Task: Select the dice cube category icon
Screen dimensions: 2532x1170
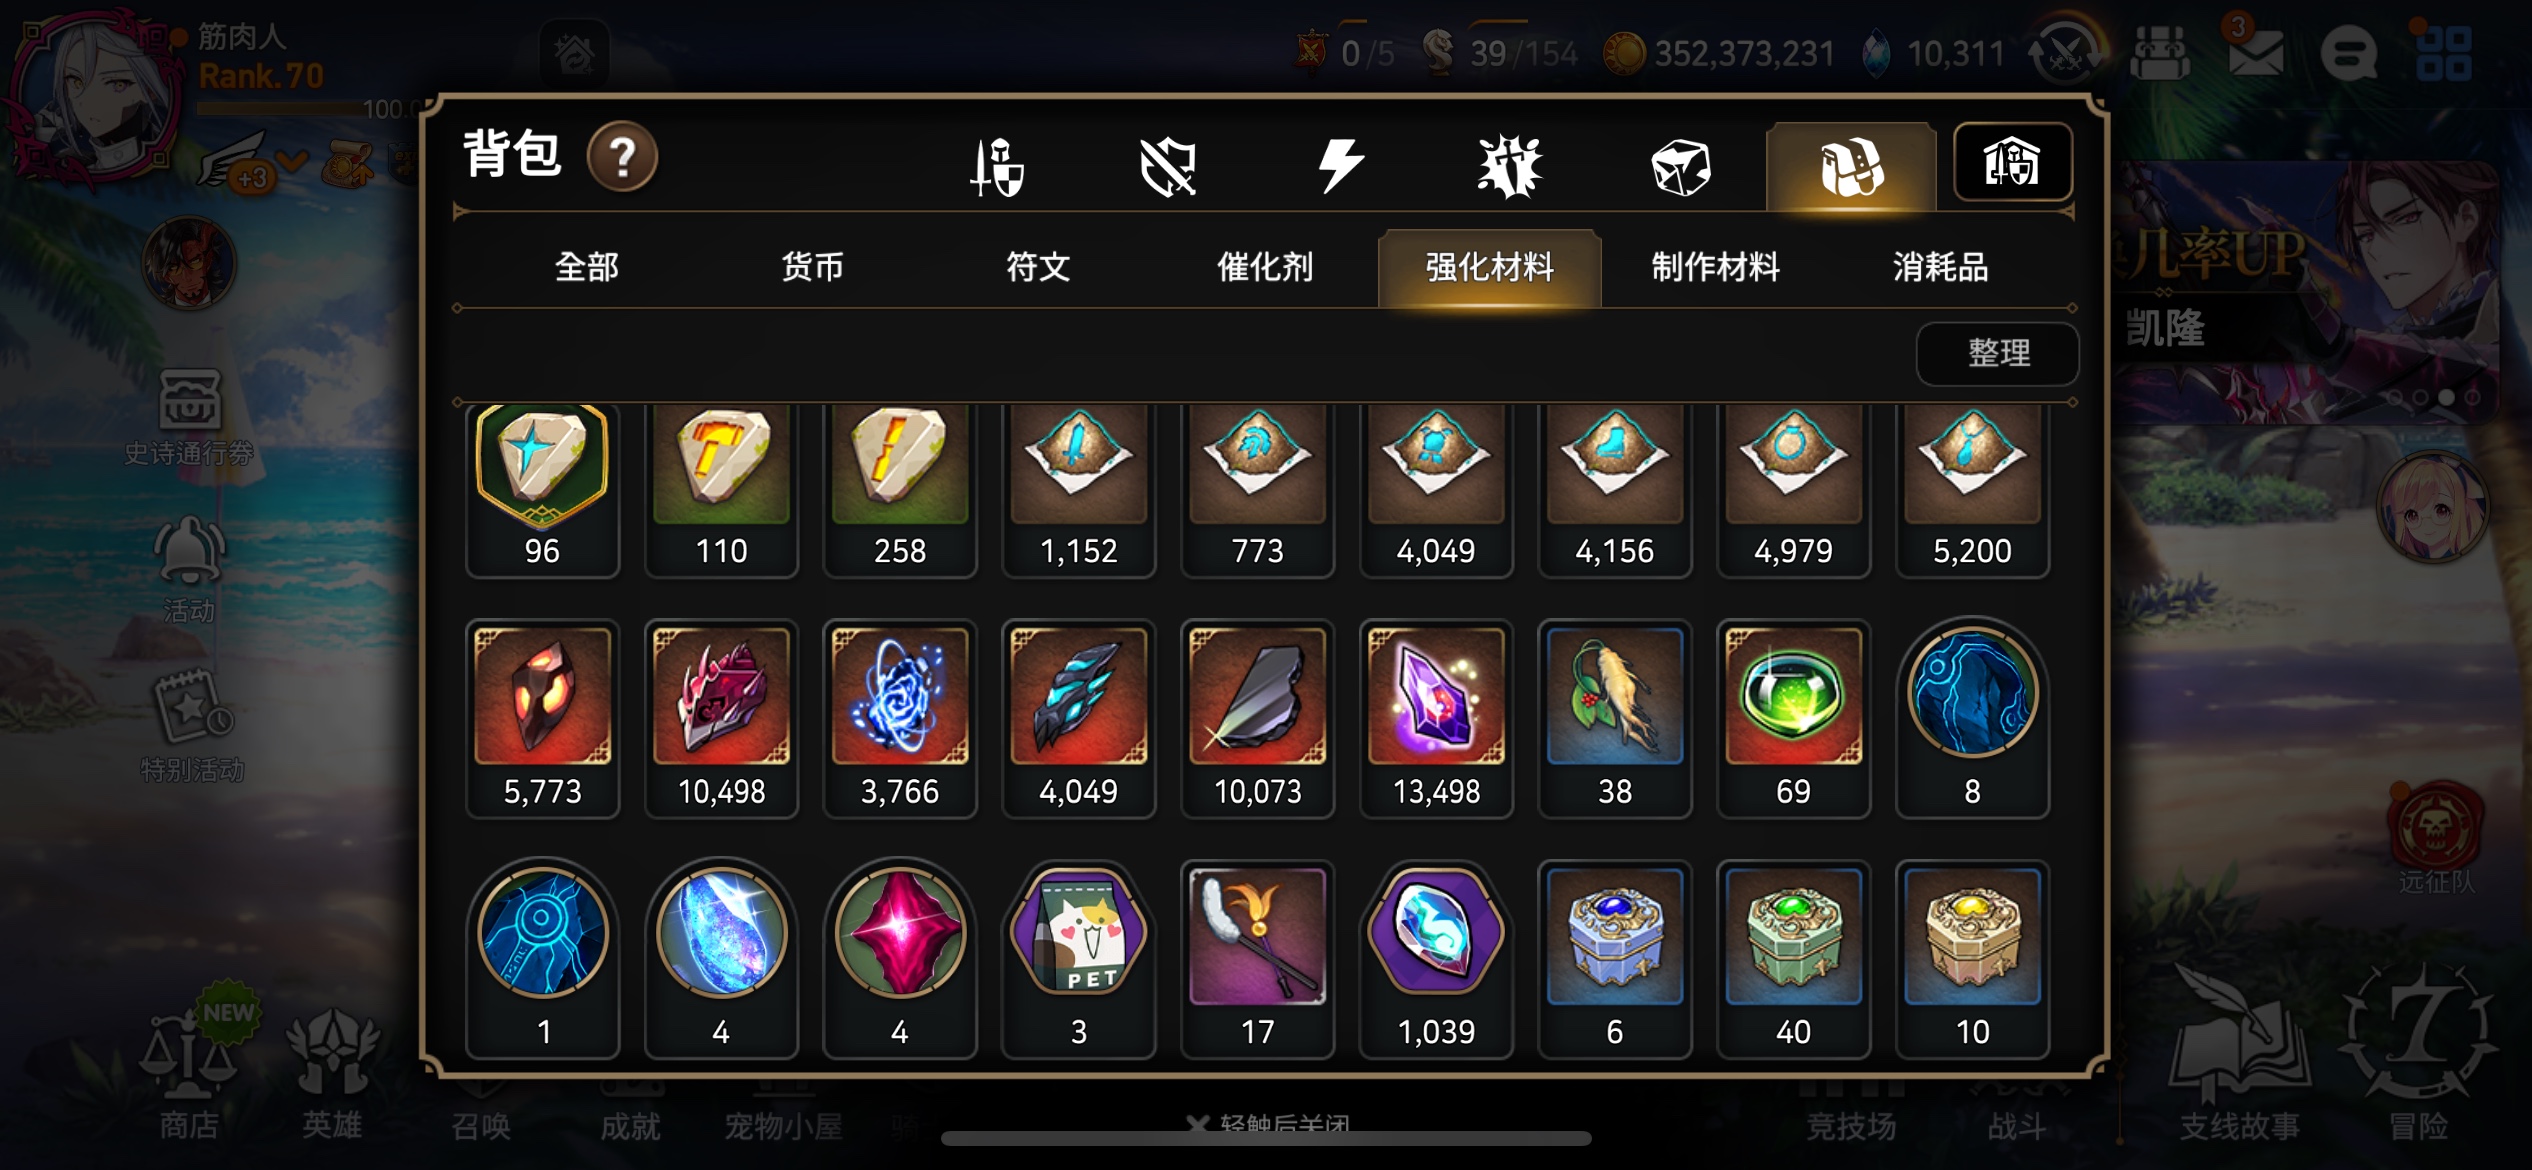Action: click(1681, 167)
